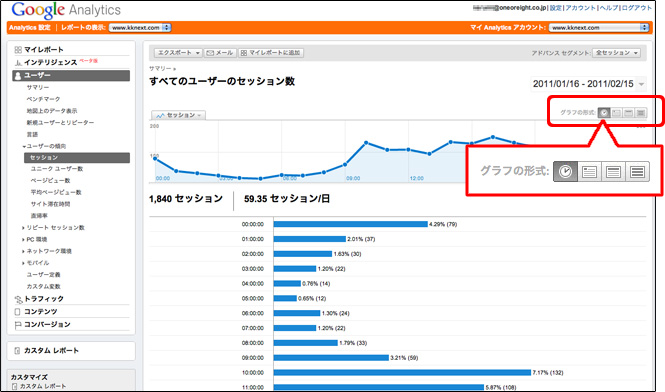The width and height of the screenshot is (665, 392).
Task: Open the セッション metric dropdown above chart
Action: tap(179, 115)
